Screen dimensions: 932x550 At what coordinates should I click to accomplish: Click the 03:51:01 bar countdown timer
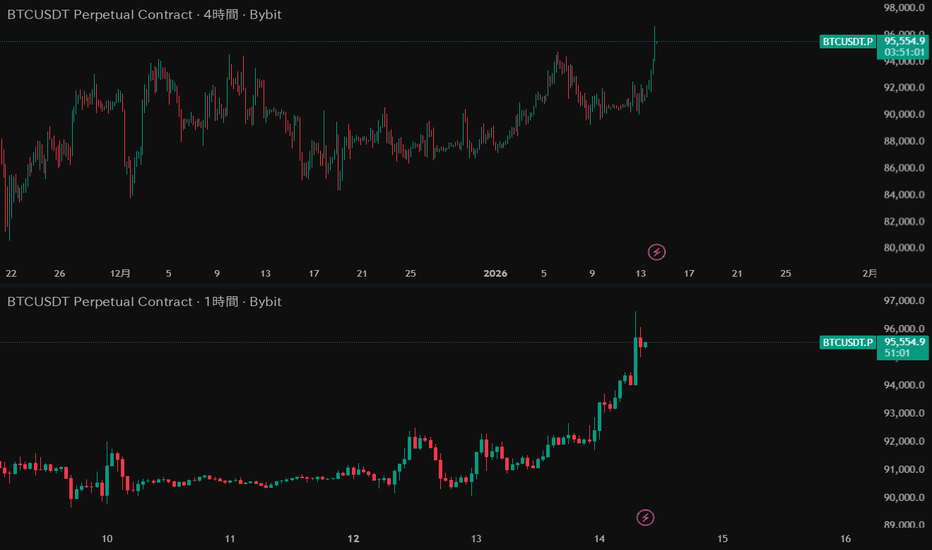point(904,52)
